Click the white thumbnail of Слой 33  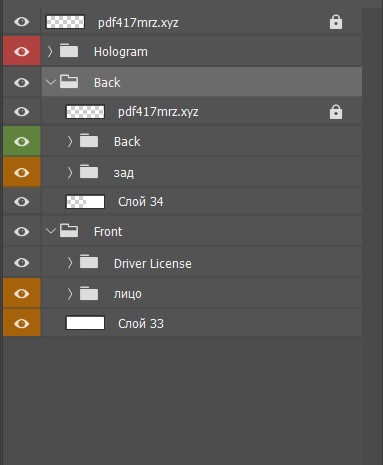(85, 323)
